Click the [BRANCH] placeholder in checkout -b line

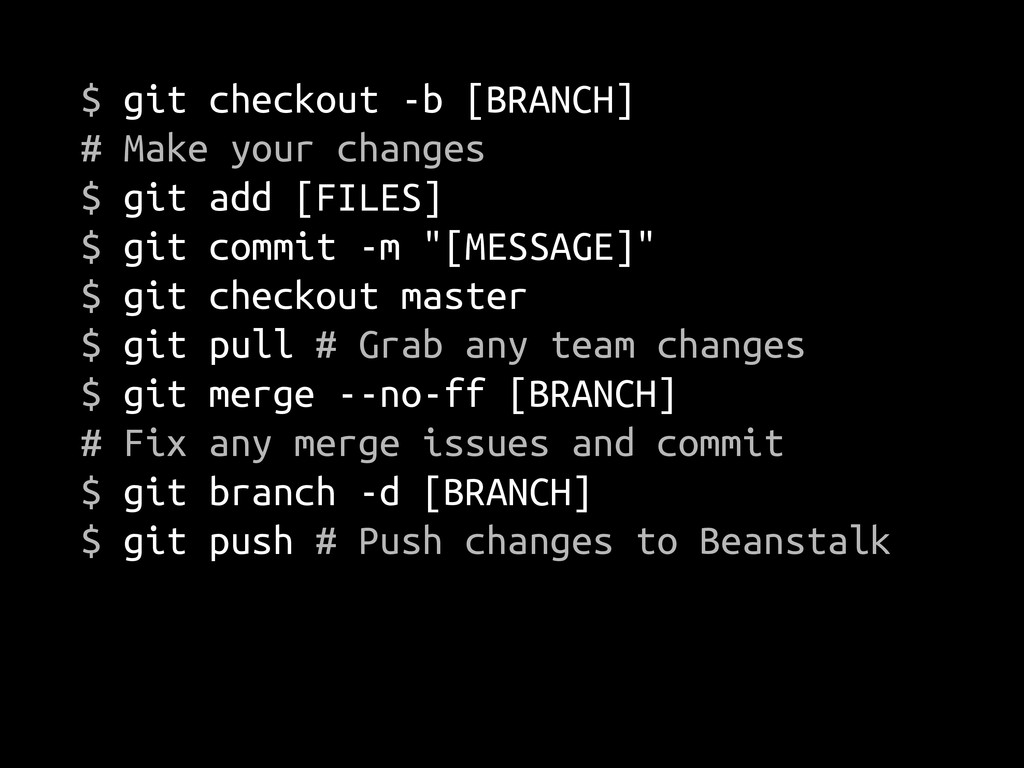(x=551, y=100)
